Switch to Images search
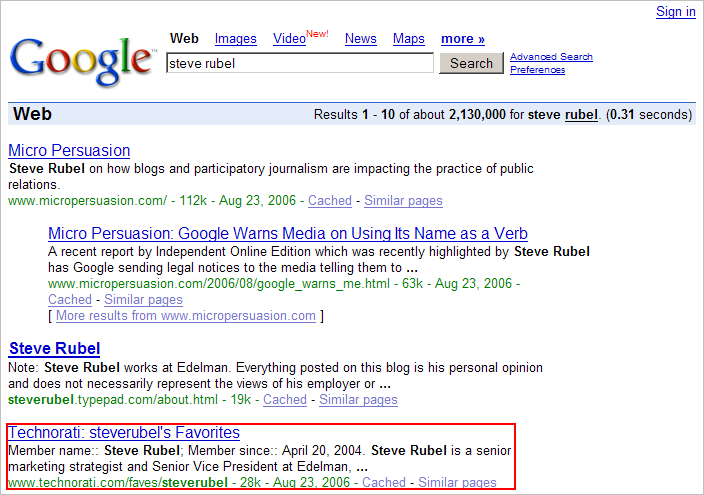704x495 pixels. pyautogui.click(x=236, y=39)
